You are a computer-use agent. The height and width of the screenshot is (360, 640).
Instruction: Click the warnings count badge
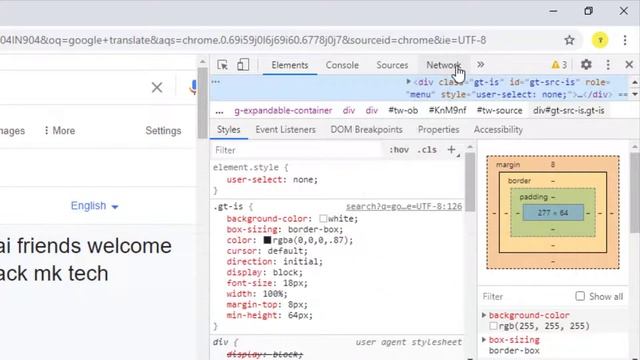coord(559,65)
